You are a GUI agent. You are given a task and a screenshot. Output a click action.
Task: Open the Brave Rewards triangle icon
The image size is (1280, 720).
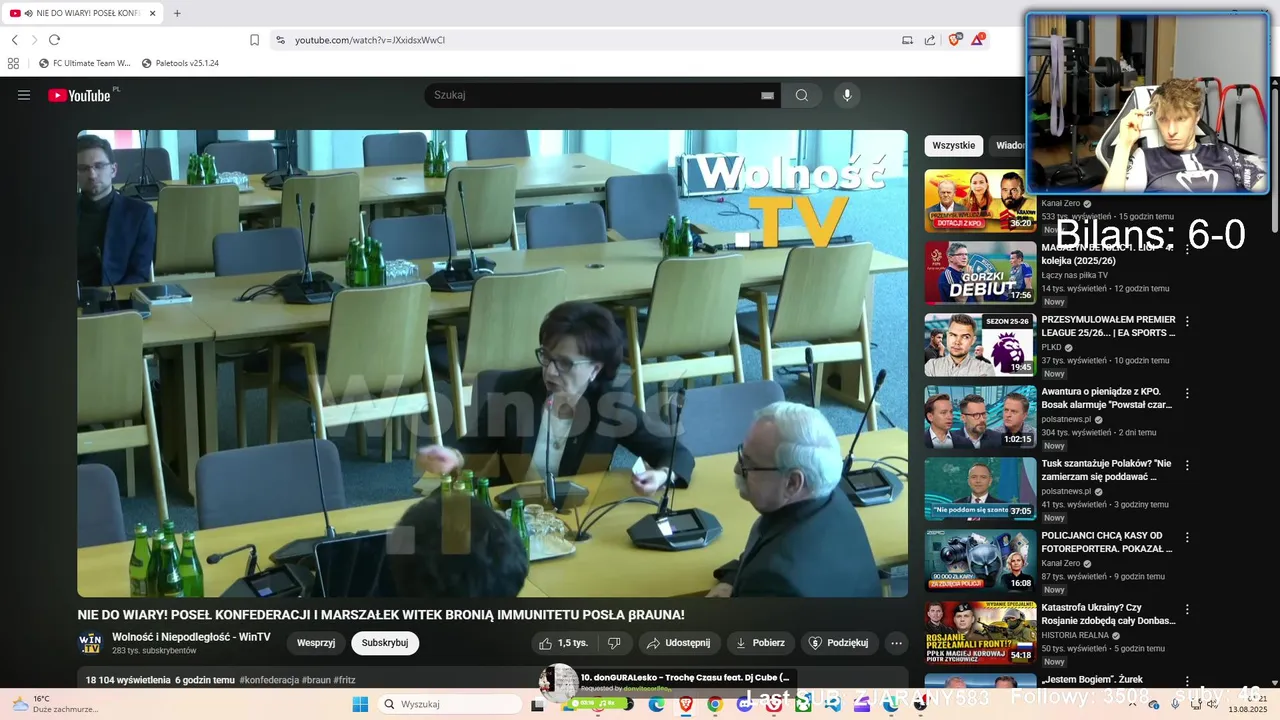click(x=978, y=39)
